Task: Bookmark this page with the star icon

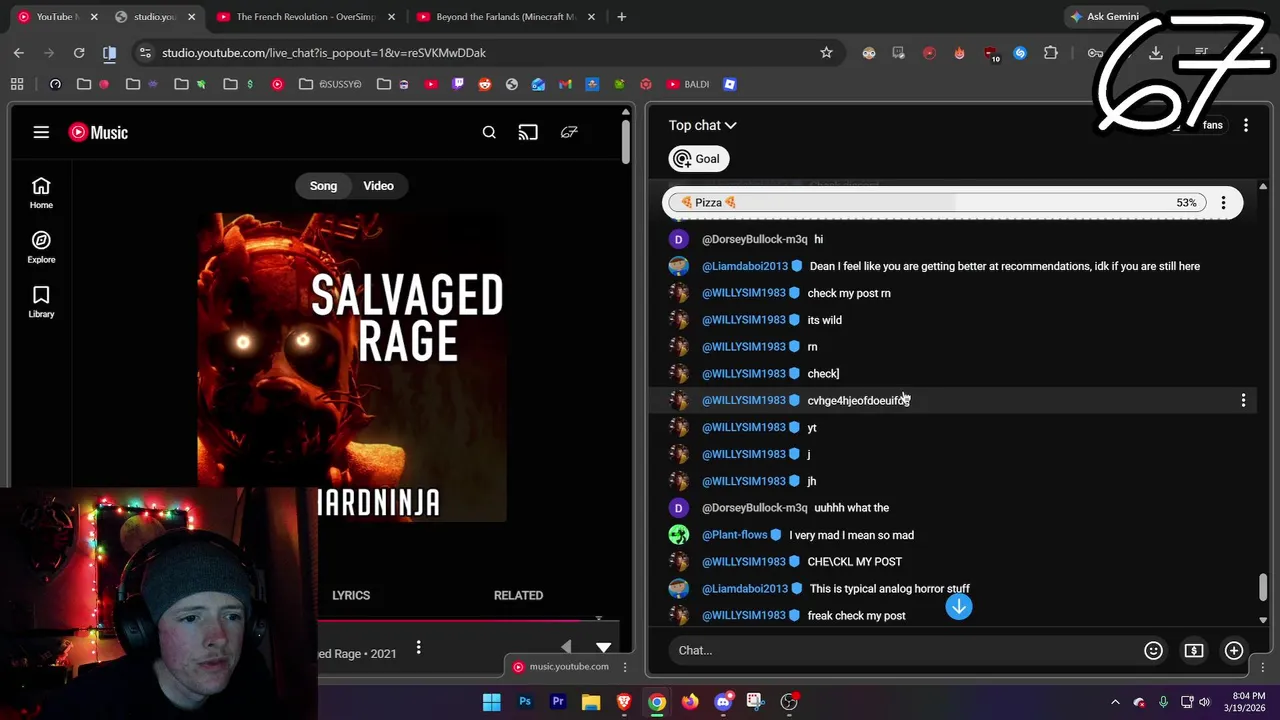Action: 826,53
